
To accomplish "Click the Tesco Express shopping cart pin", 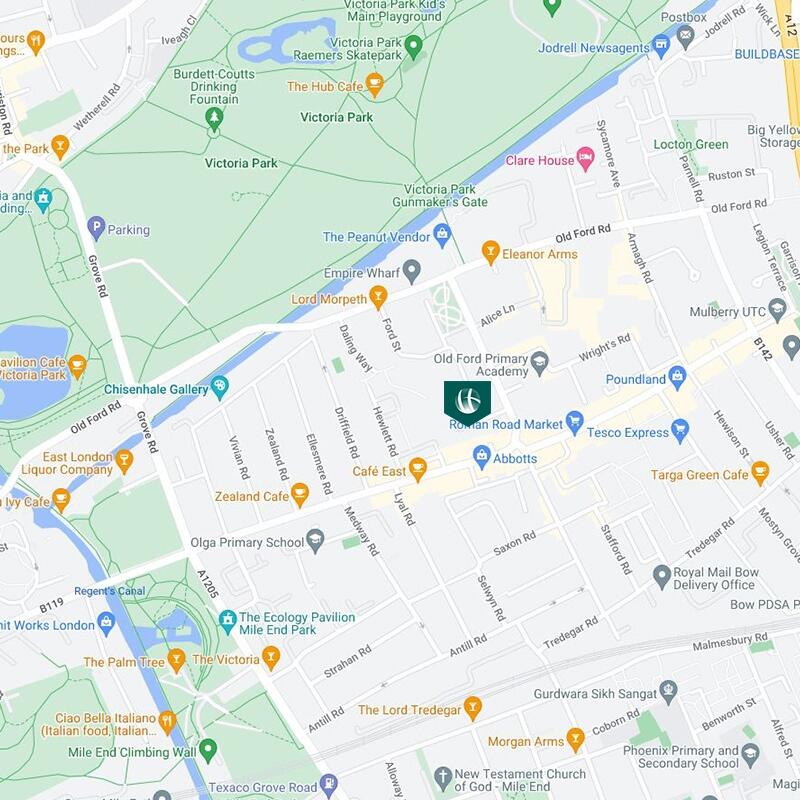I will 680,431.
